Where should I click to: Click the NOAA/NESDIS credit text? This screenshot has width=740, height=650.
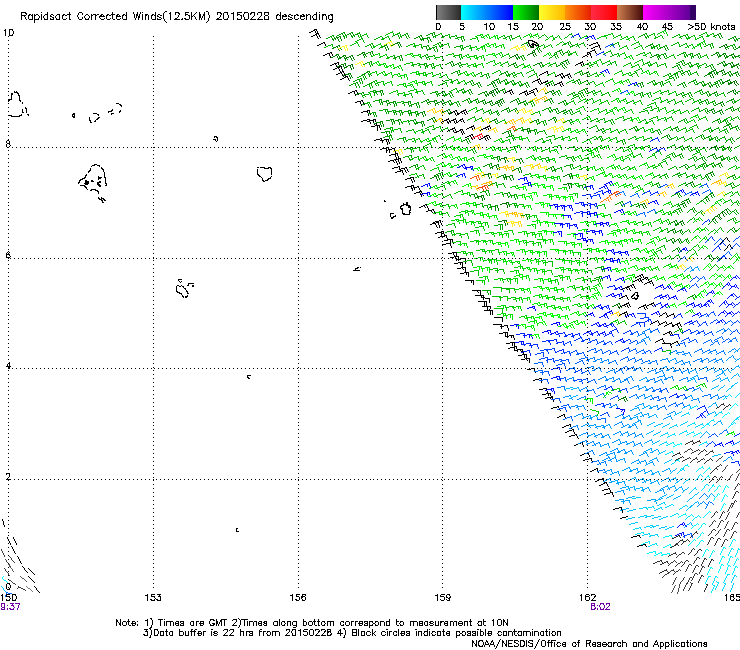pos(589,644)
